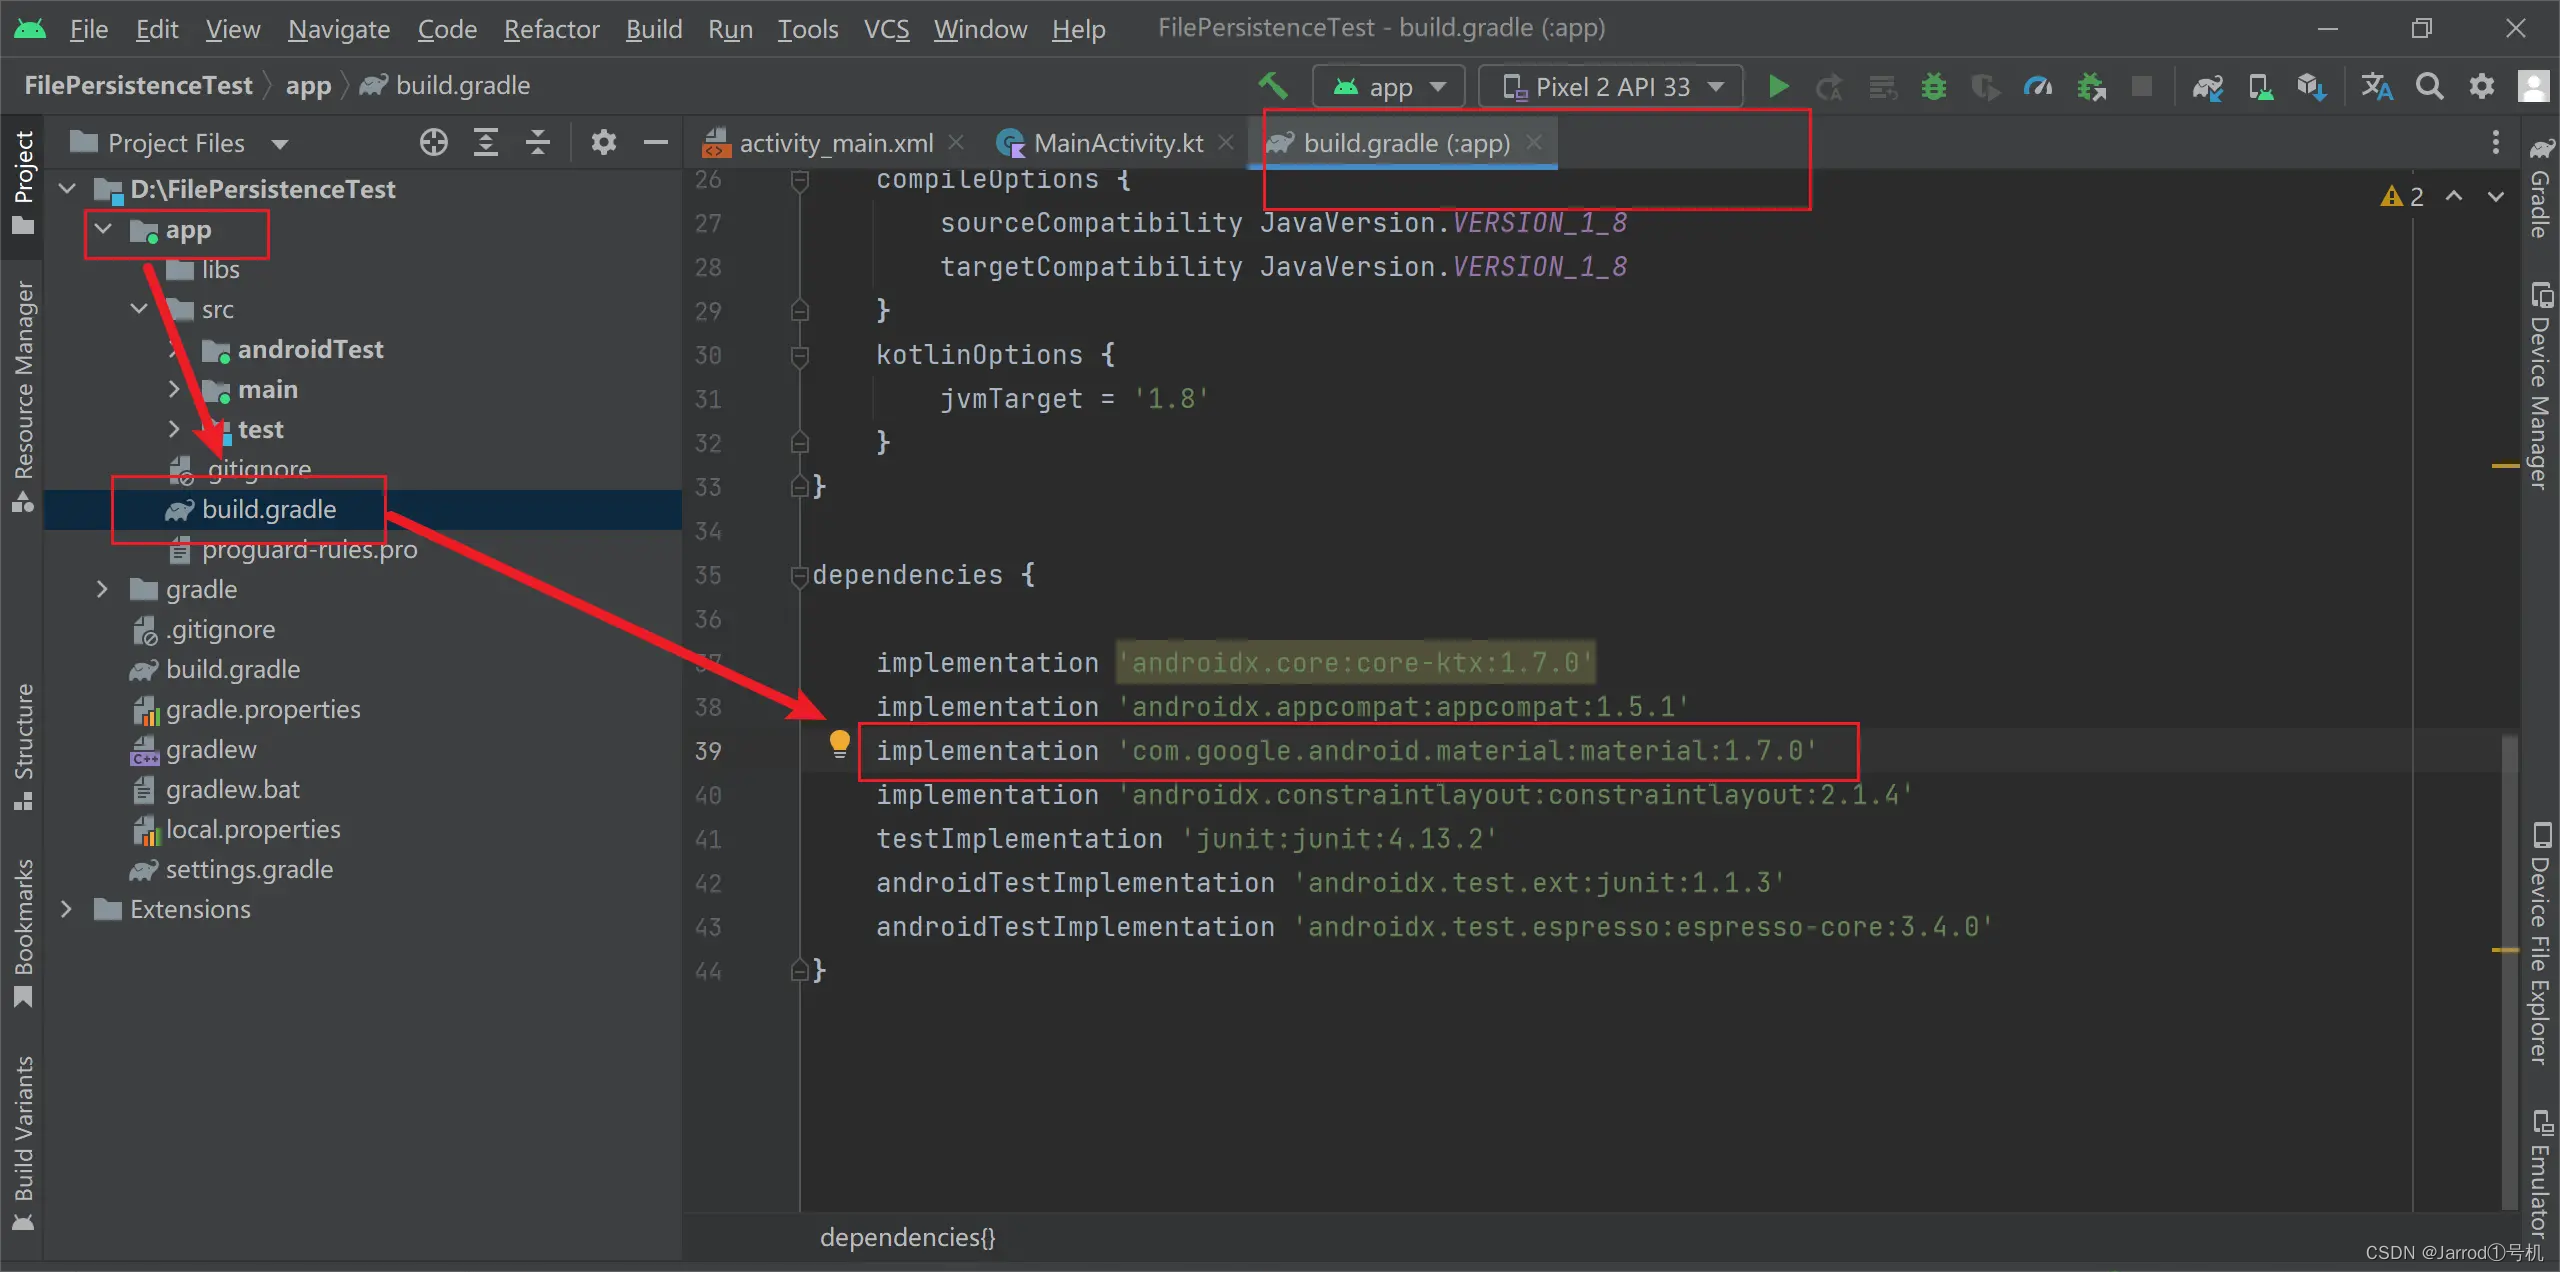The height and width of the screenshot is (1272, 2560).
Task: Close the build.gradle (:app) tab
Action: (x=1534, y=142)
